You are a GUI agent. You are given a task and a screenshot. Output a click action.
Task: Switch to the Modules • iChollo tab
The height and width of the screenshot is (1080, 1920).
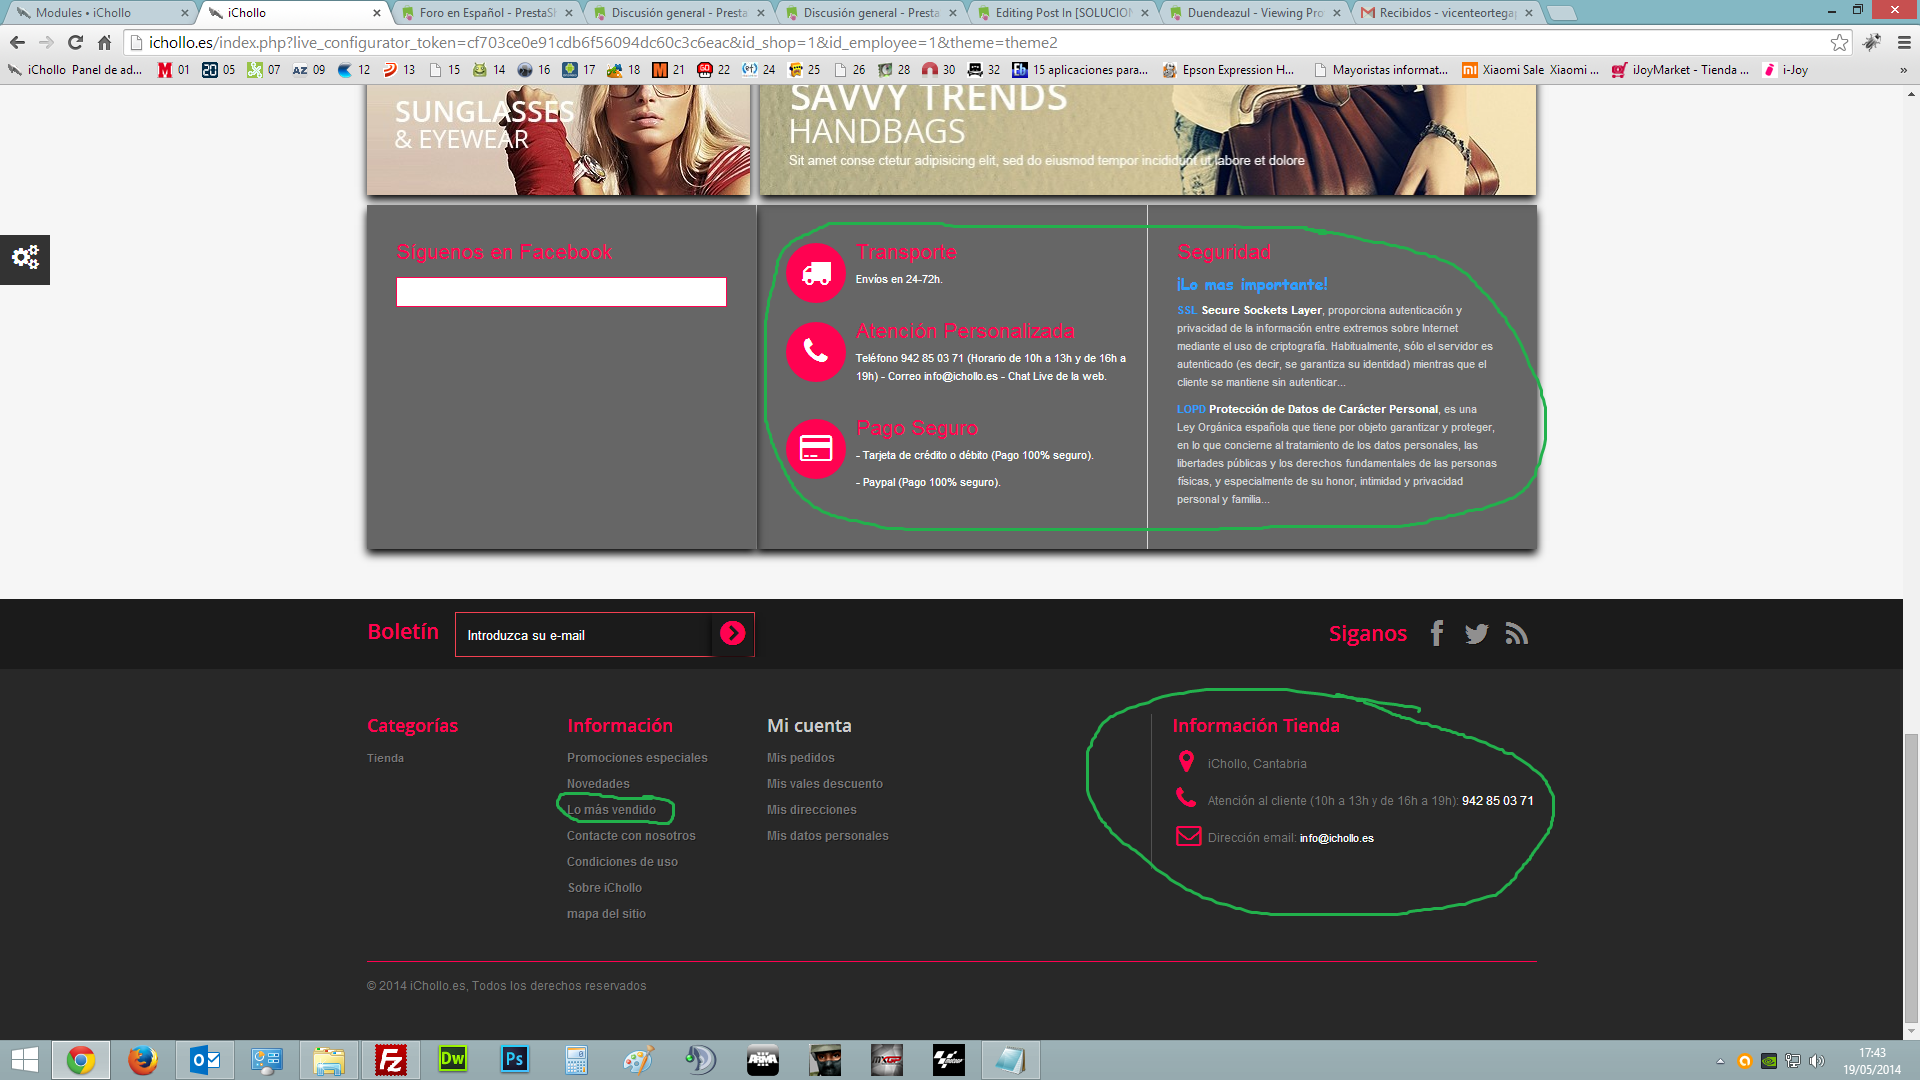click(90, 13)
